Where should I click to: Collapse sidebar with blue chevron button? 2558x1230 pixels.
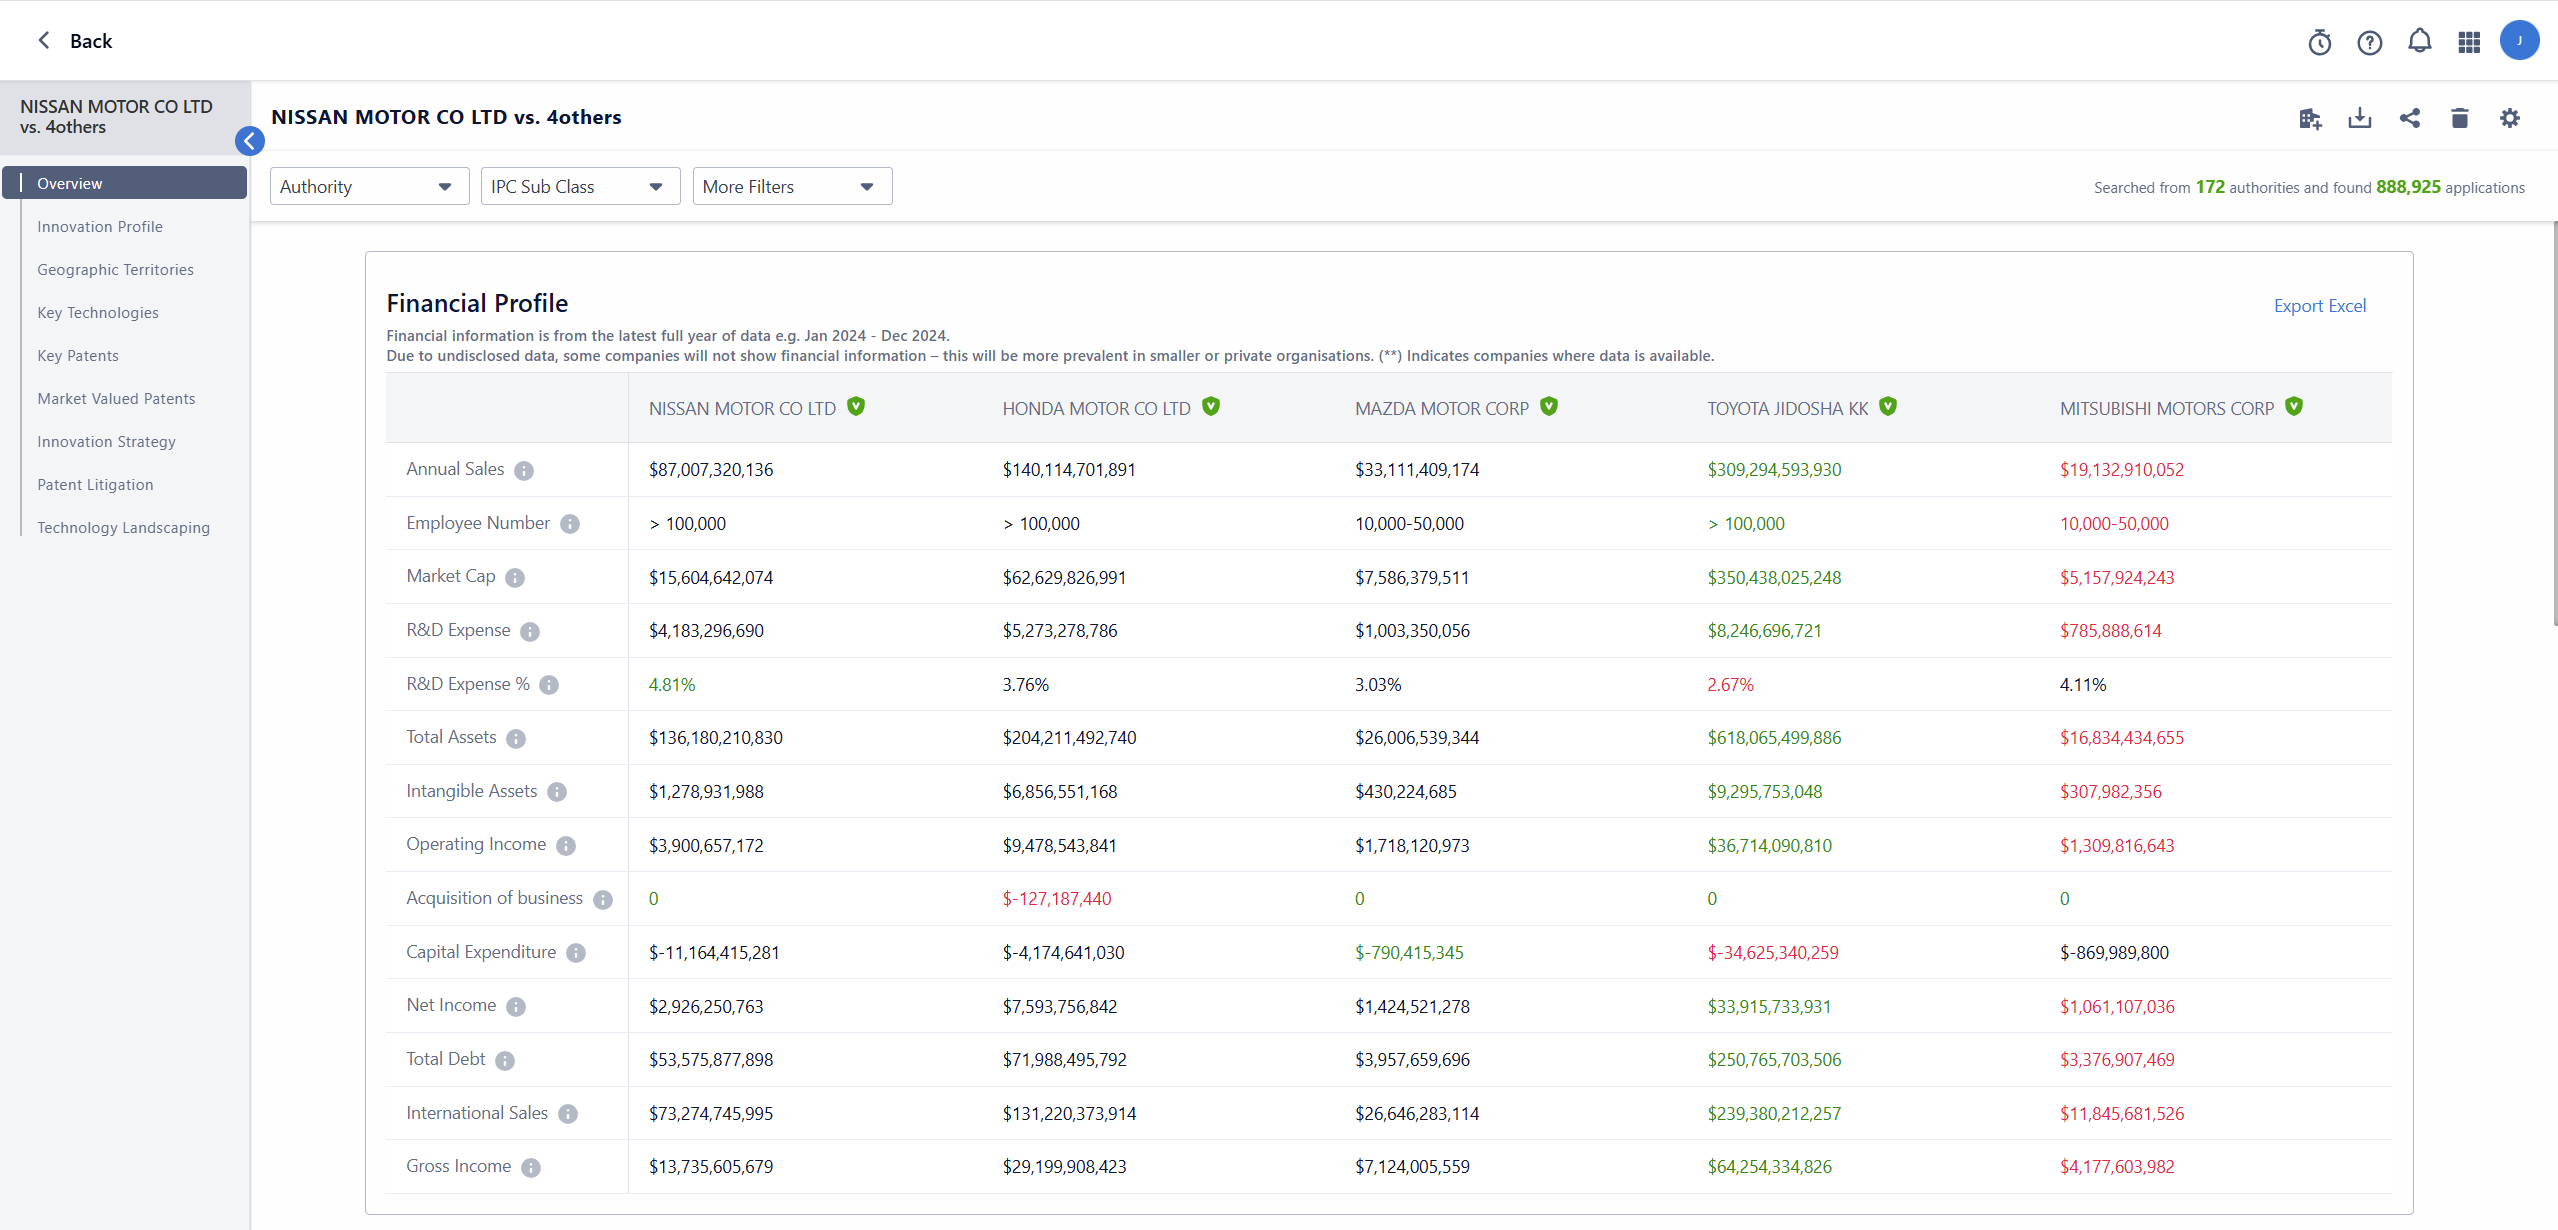pyautogui.click(x=249, y=141)
